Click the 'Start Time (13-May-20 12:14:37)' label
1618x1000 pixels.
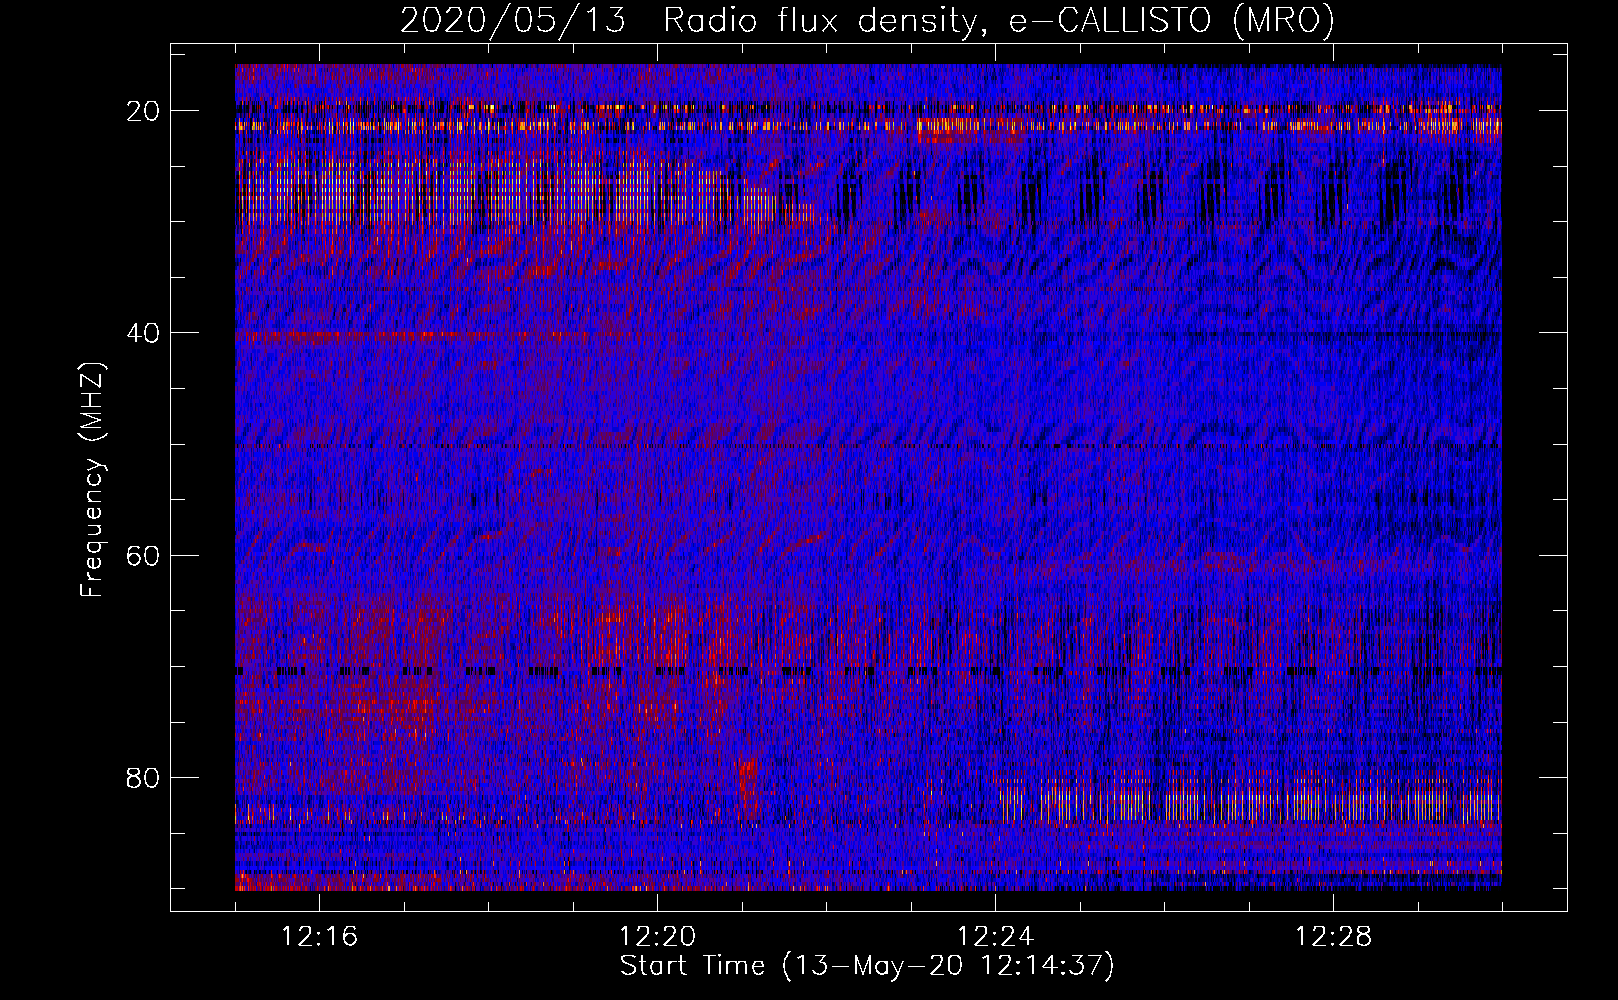[867, 966]
